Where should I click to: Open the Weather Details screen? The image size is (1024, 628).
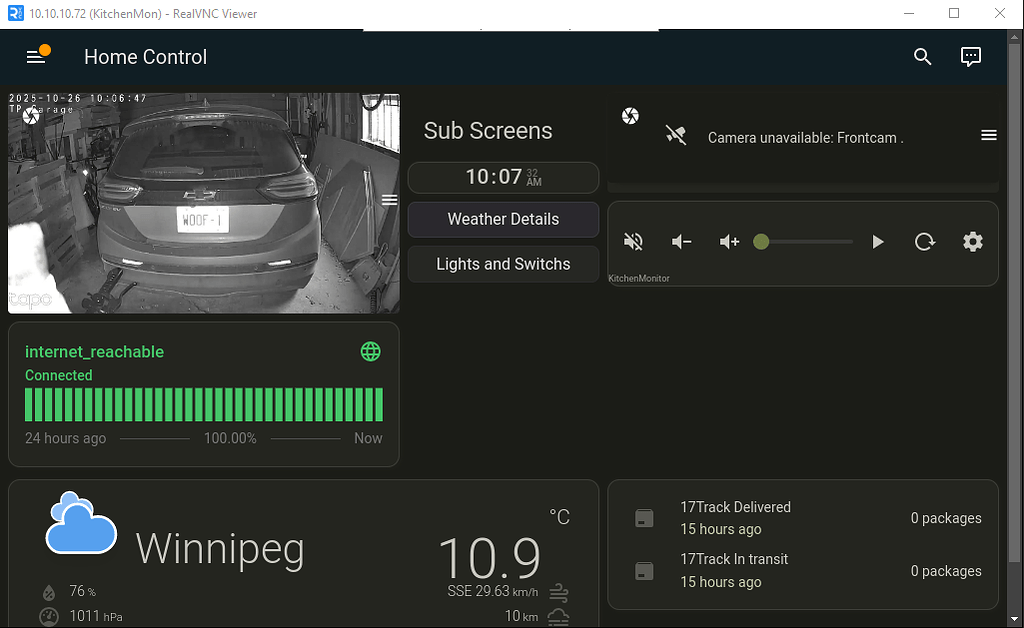(x=503, y=219)
